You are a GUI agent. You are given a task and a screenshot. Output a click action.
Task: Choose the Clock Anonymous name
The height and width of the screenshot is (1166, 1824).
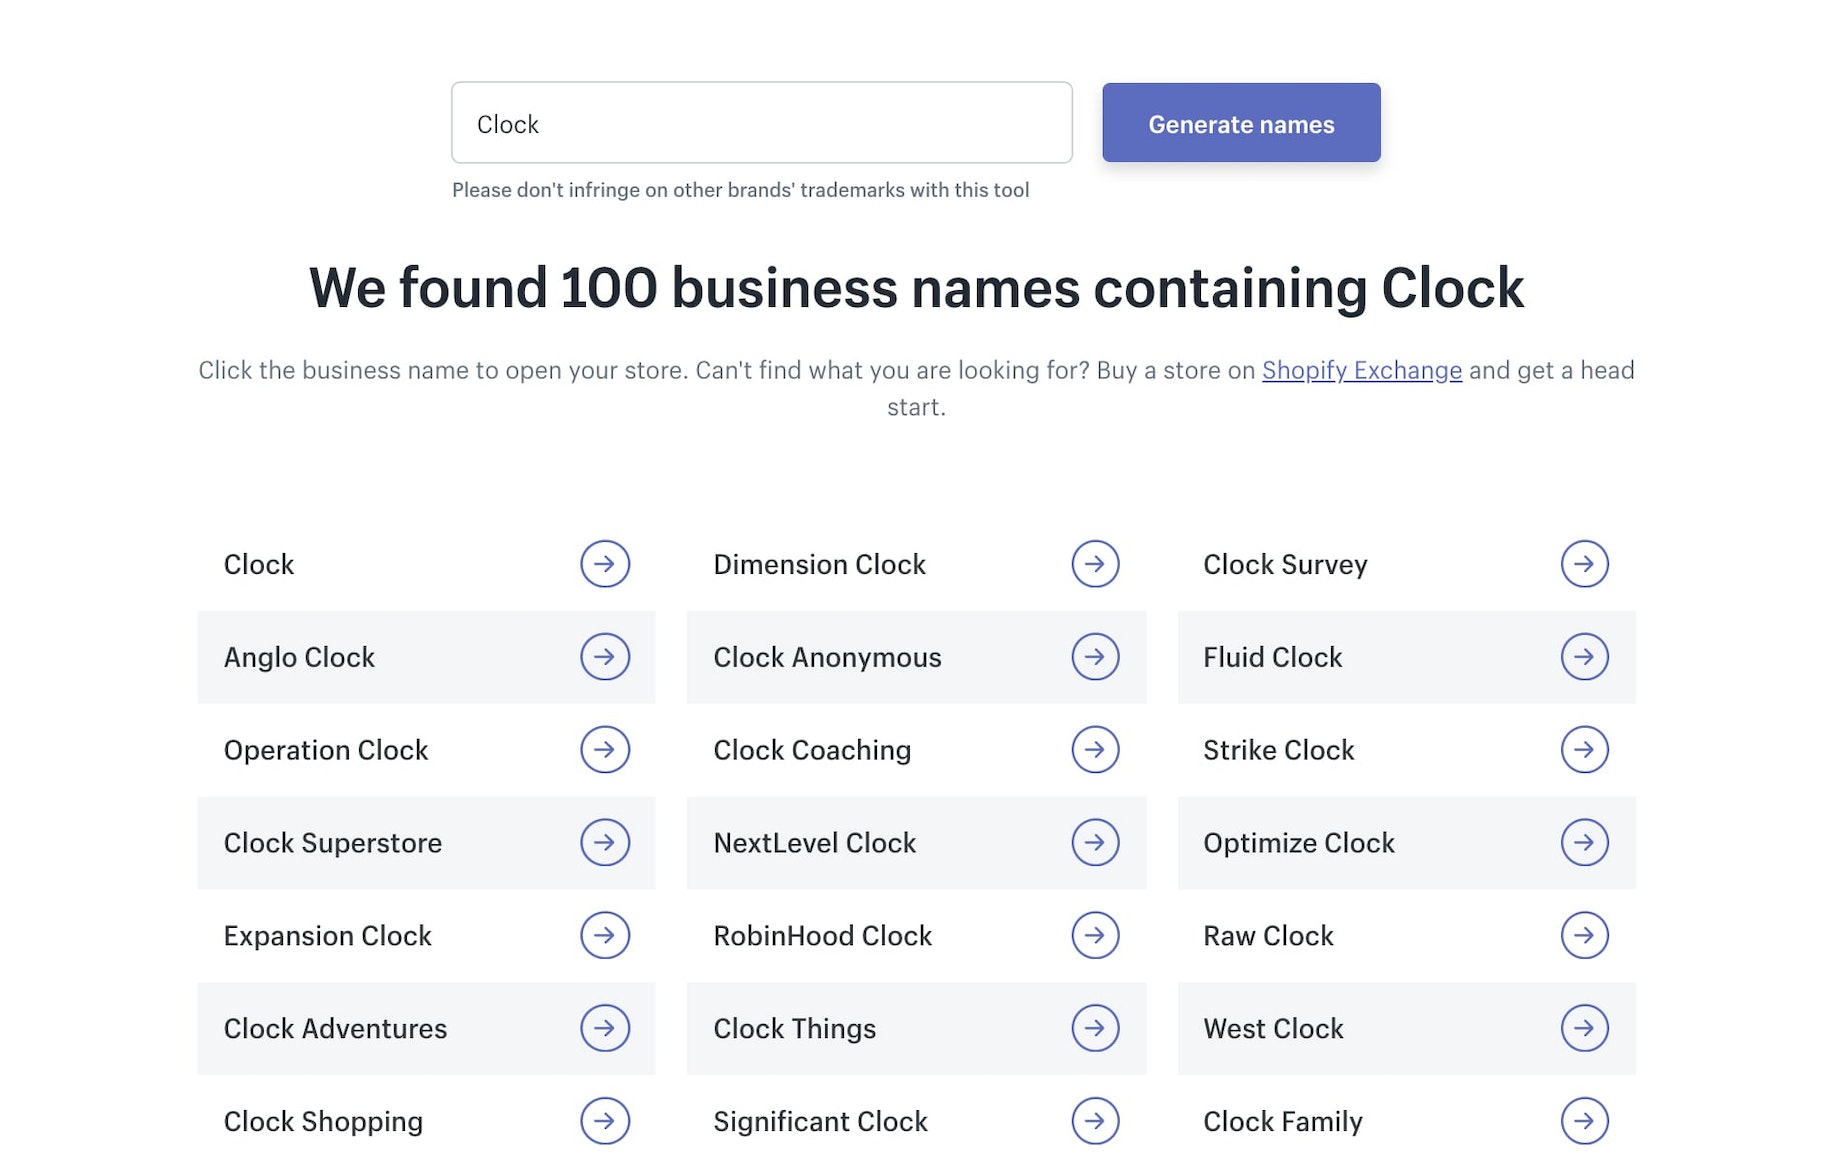(827, 657)
